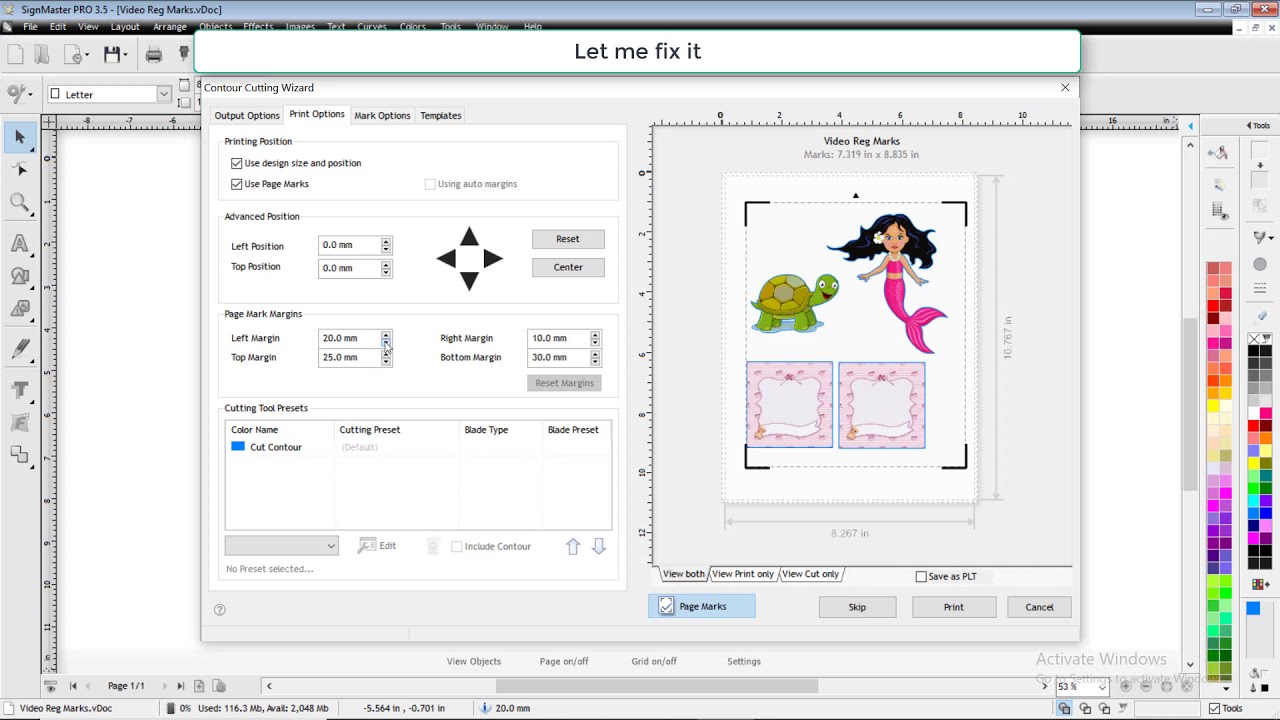The height and width of the screenshot is (720, 1280).
Task: Open the zoom percentage dropdown
Action: [1103, 687]
